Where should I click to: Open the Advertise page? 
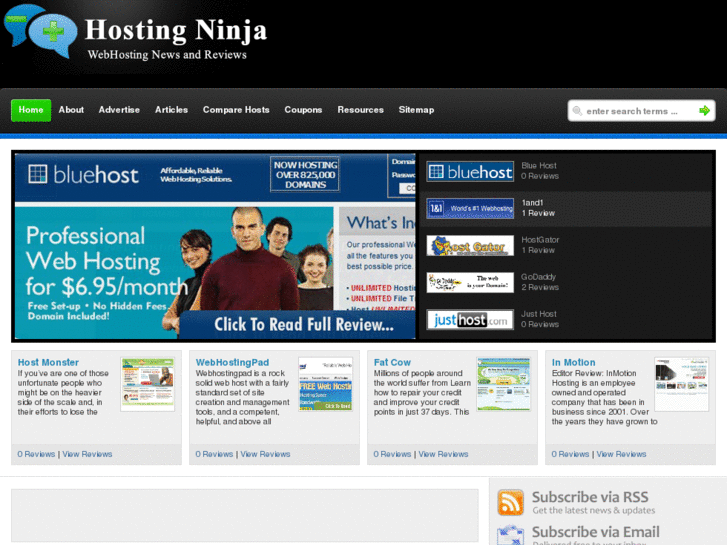click(119, 110)
